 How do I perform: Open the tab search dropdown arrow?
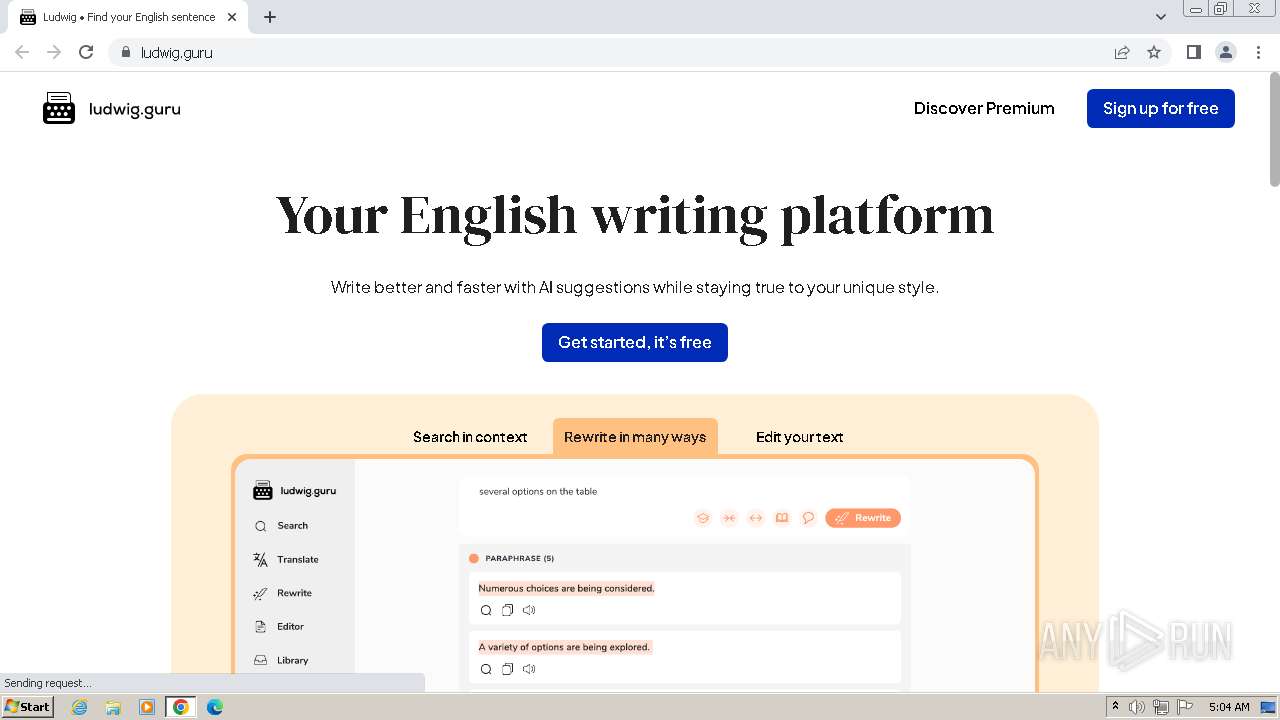[x=1160, y=16]
